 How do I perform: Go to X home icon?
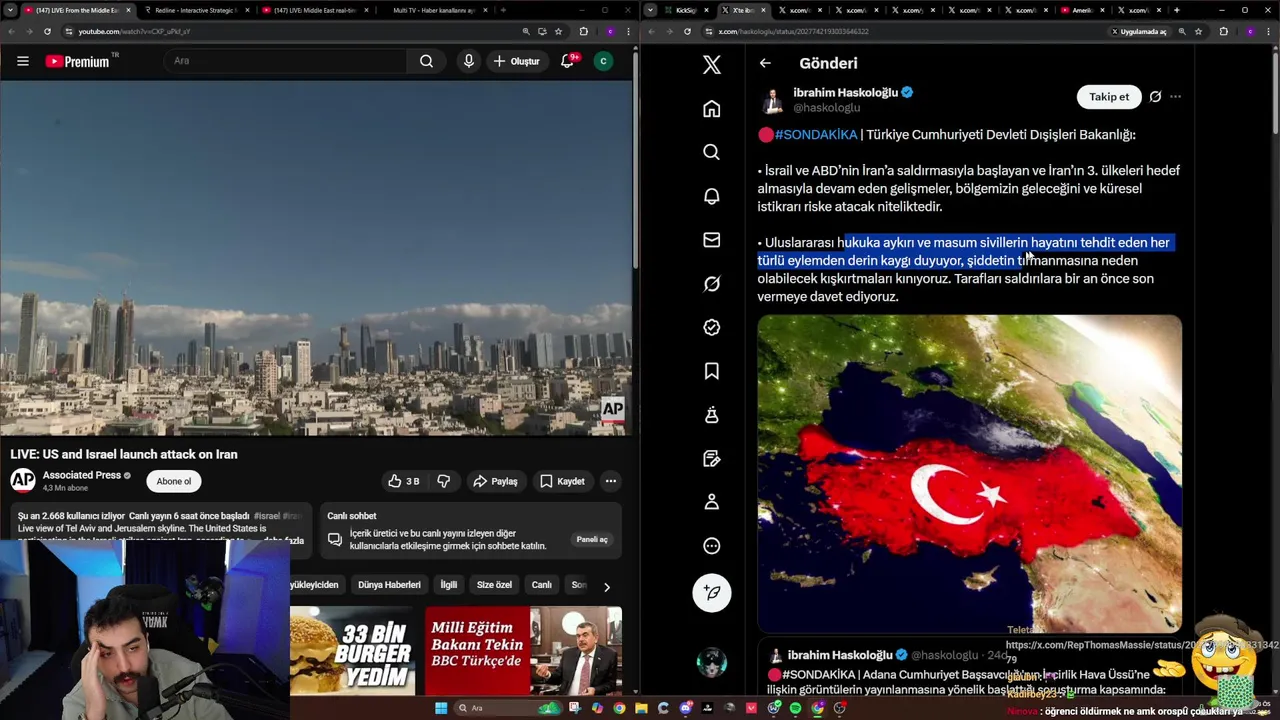coord(711,108)
